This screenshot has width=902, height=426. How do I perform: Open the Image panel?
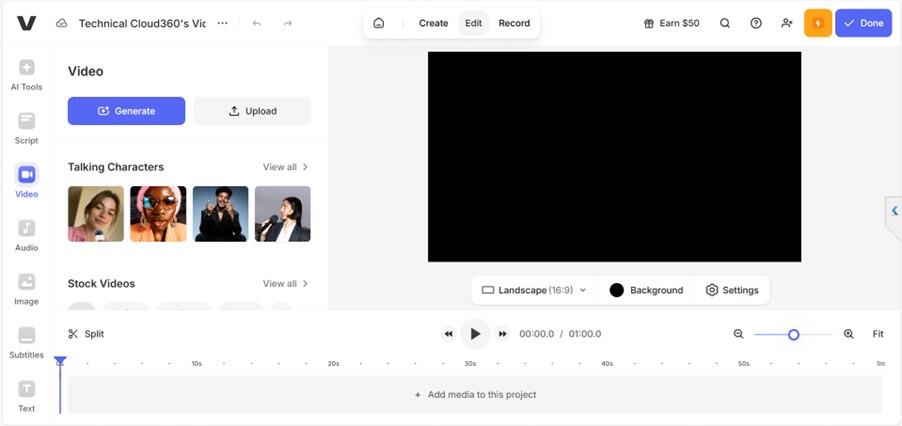click(26, 289)
